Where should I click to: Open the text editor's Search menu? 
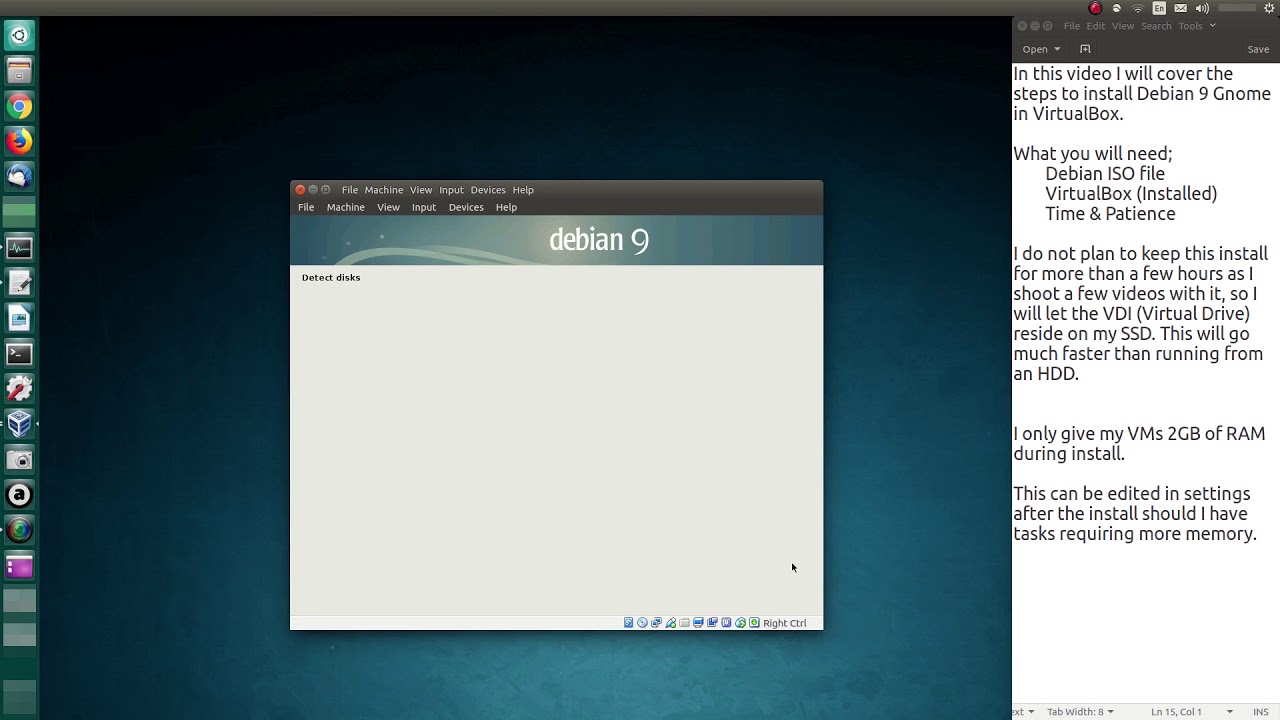pyautogui.click(x=1156, y=26)
